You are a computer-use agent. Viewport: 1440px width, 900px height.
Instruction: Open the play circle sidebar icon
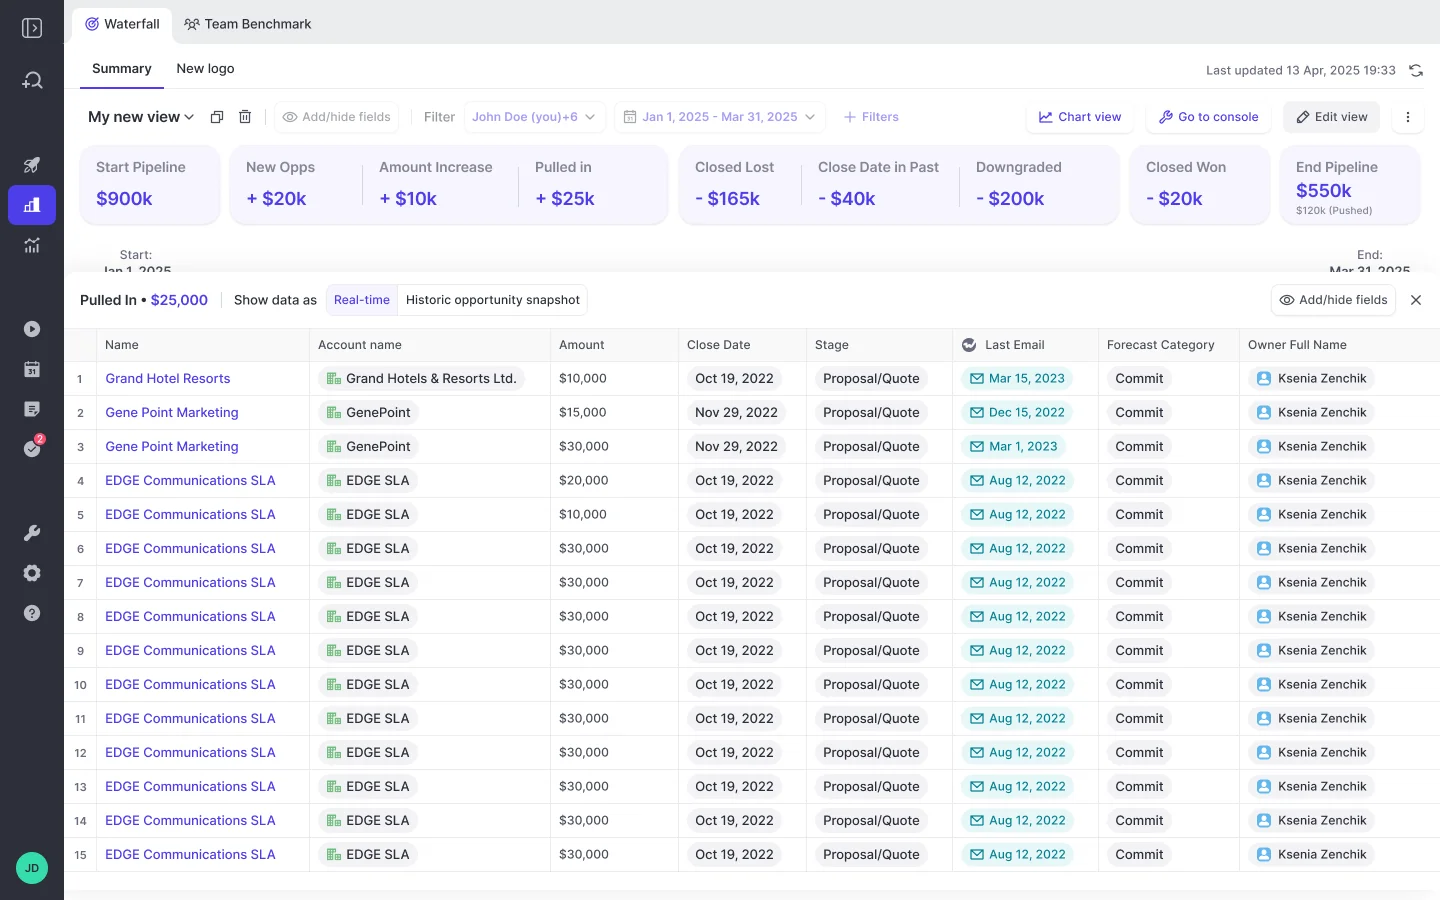coord(32,329)
